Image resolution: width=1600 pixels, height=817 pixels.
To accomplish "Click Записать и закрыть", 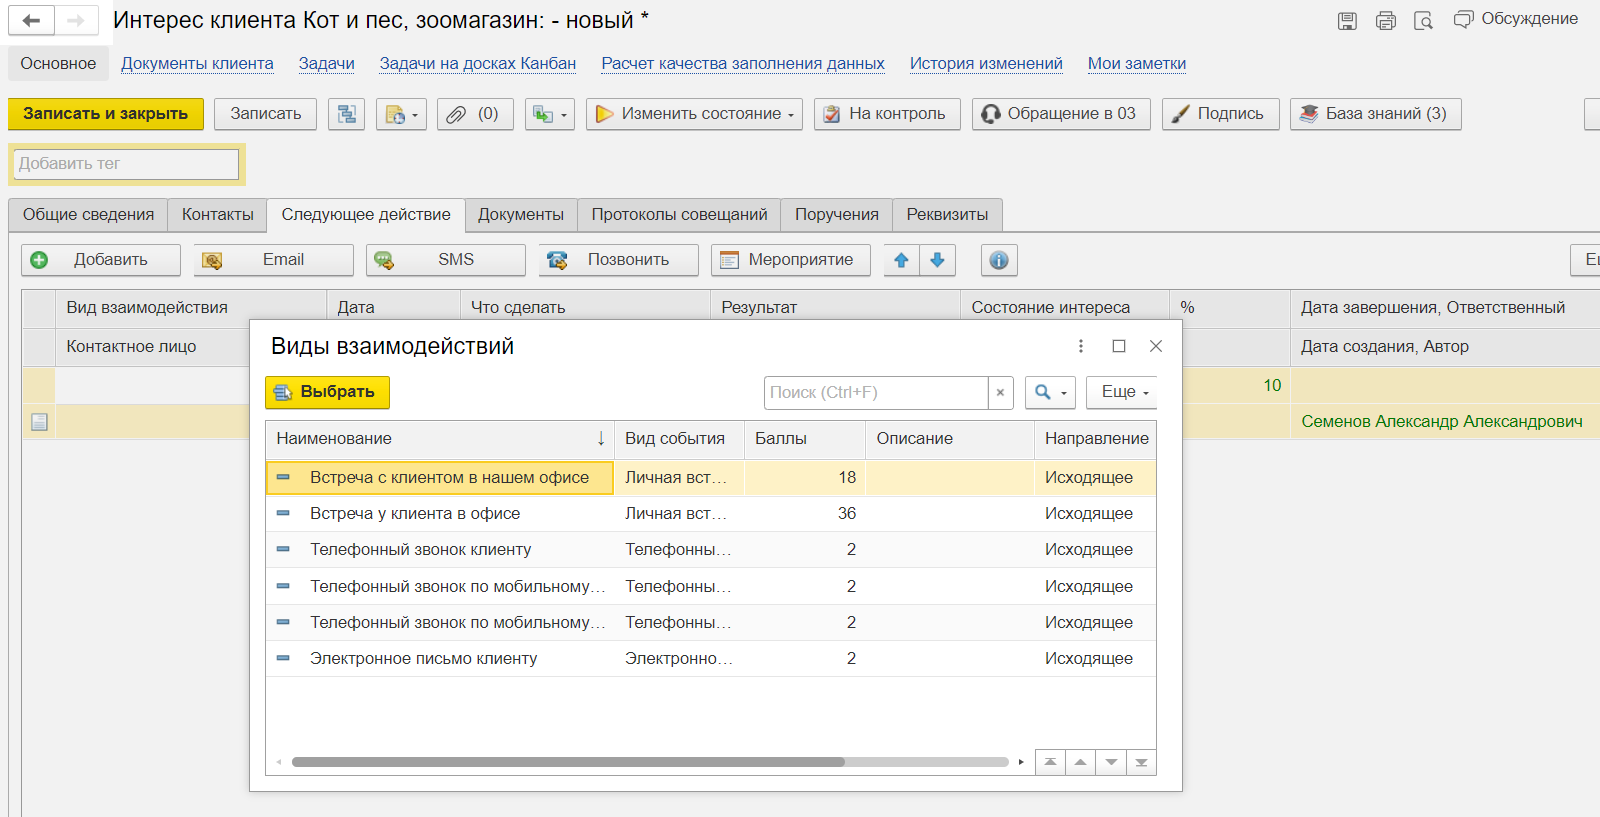I will point(105,114).
